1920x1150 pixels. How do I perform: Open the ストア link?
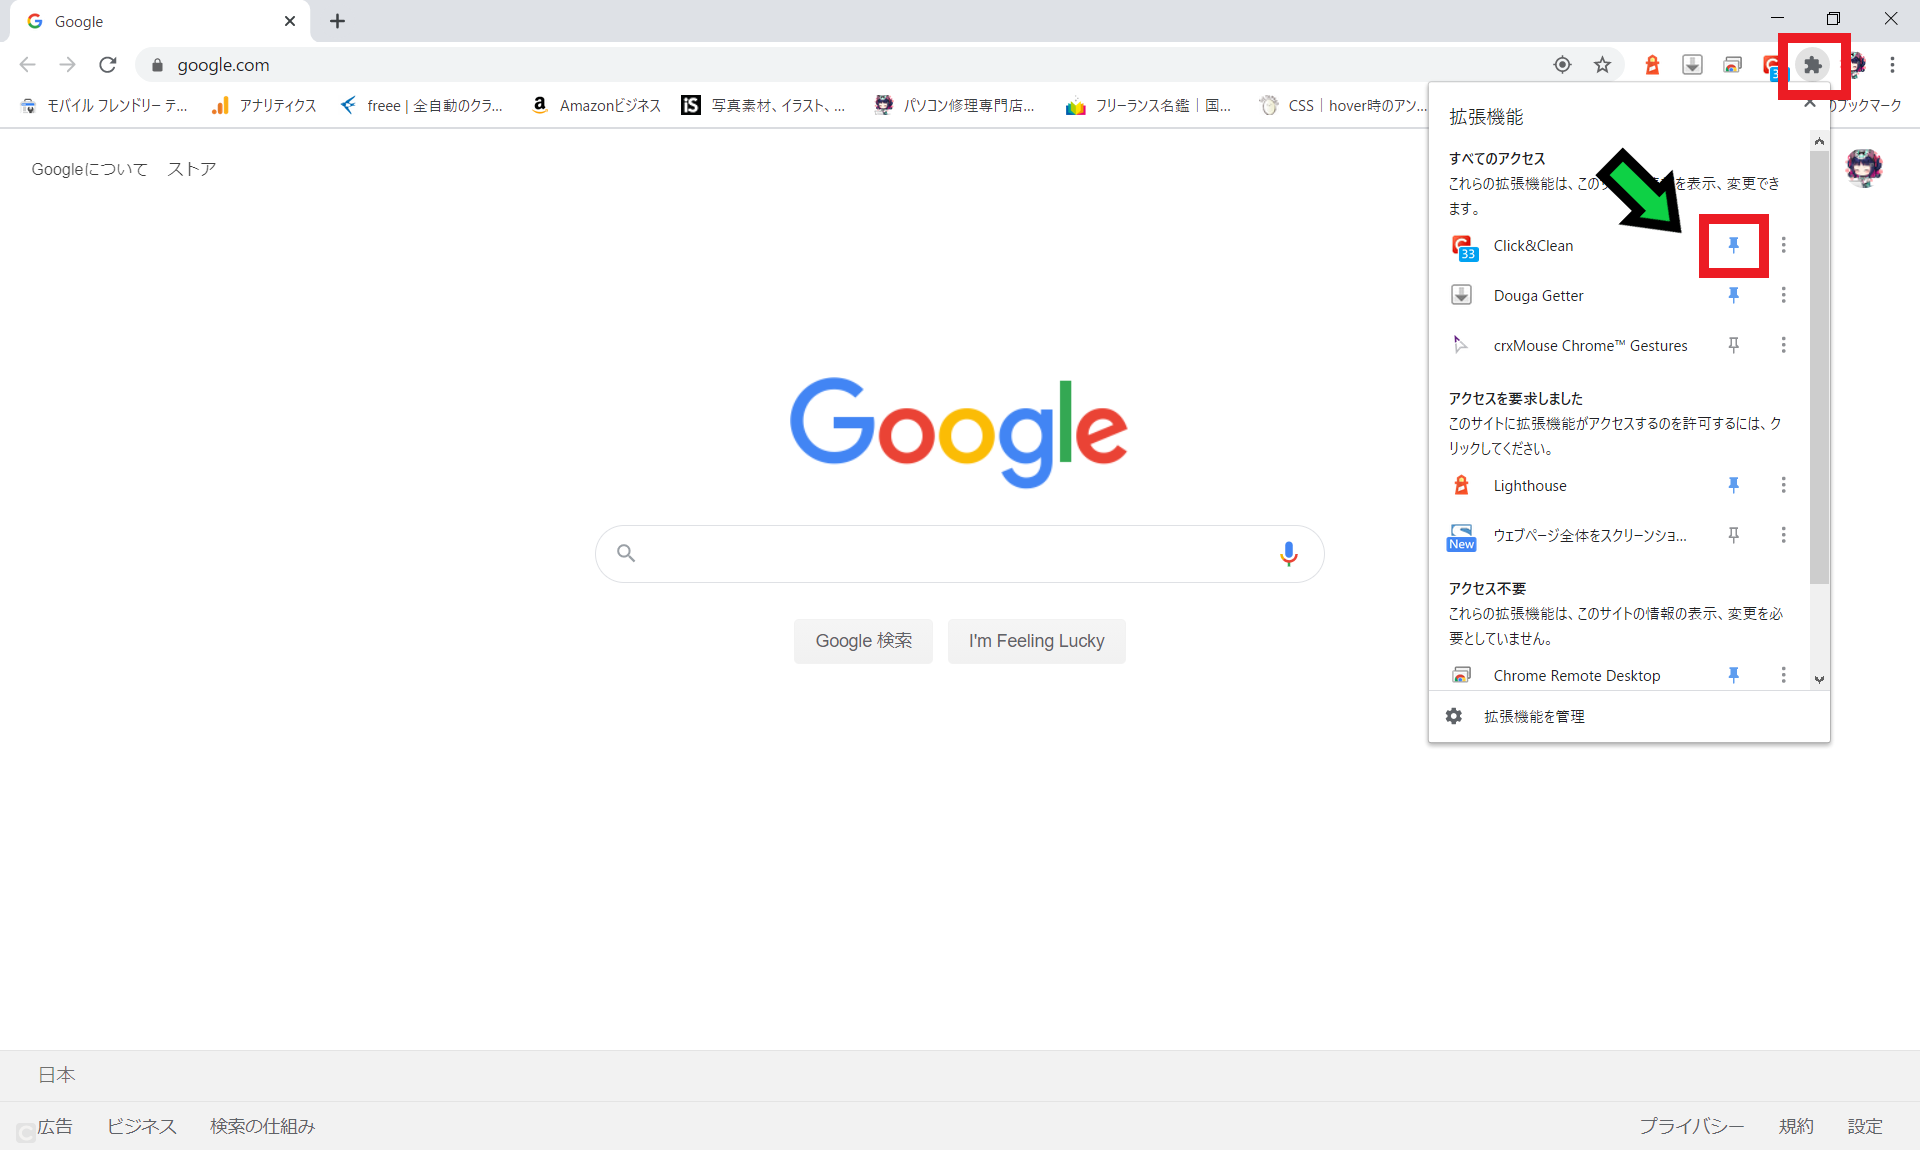point(191,169)
